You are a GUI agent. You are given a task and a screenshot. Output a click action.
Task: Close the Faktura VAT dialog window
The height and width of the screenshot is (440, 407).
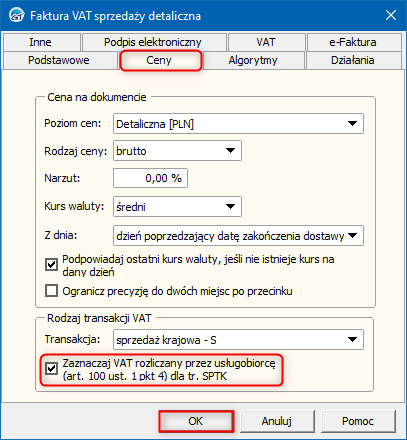pos(391,15)
